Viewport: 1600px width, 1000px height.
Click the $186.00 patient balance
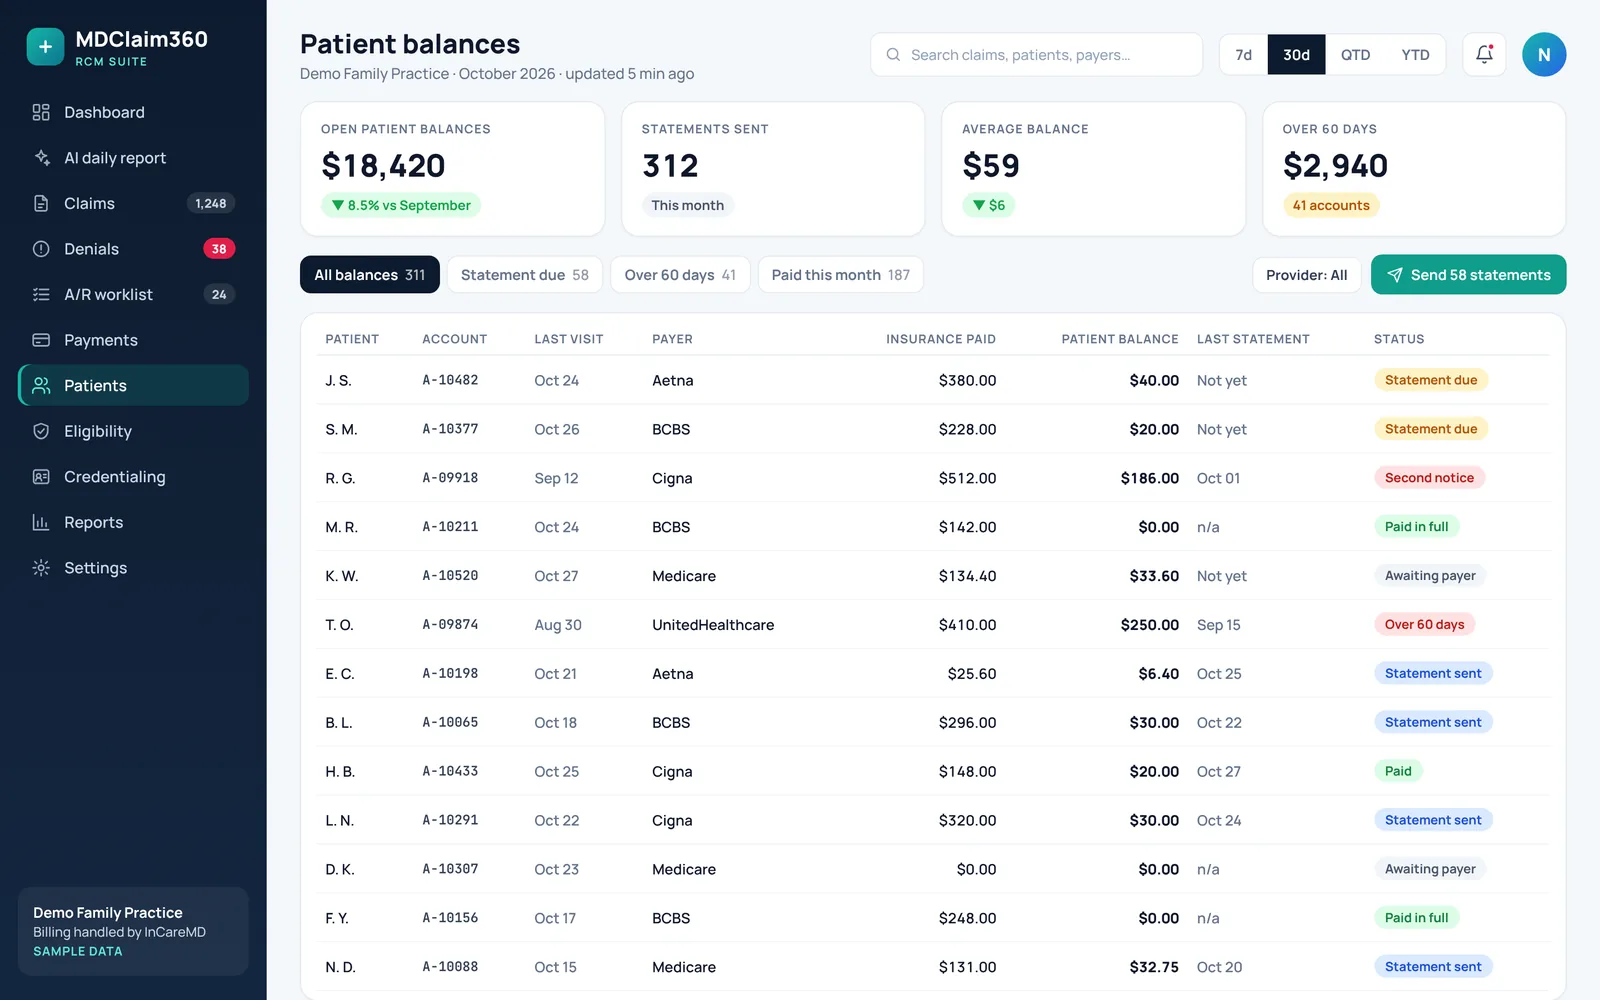coord(1150,478)
